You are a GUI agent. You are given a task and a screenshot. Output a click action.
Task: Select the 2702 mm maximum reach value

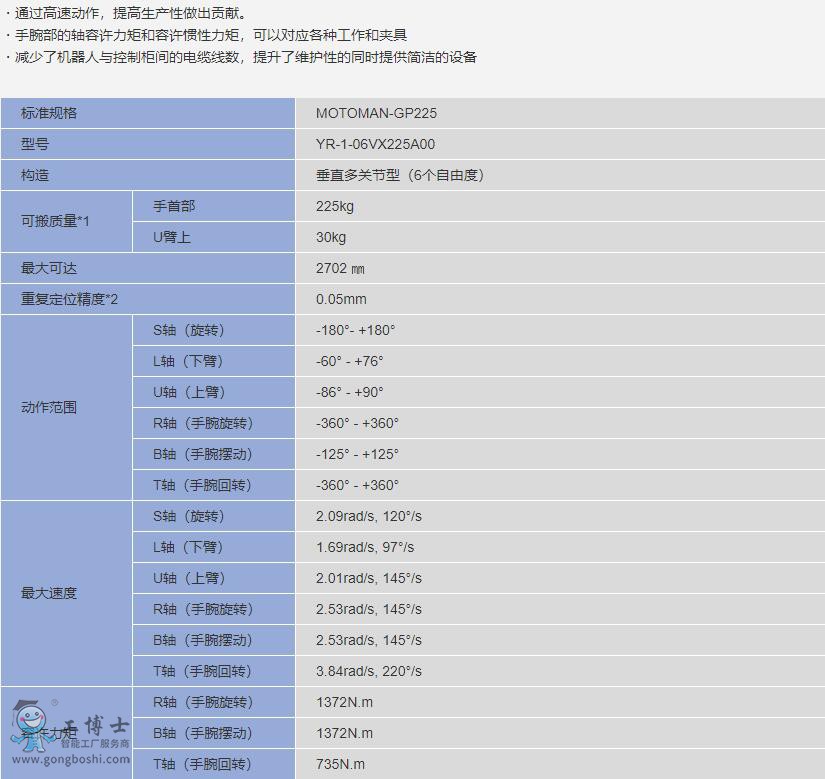click(340, 268)
